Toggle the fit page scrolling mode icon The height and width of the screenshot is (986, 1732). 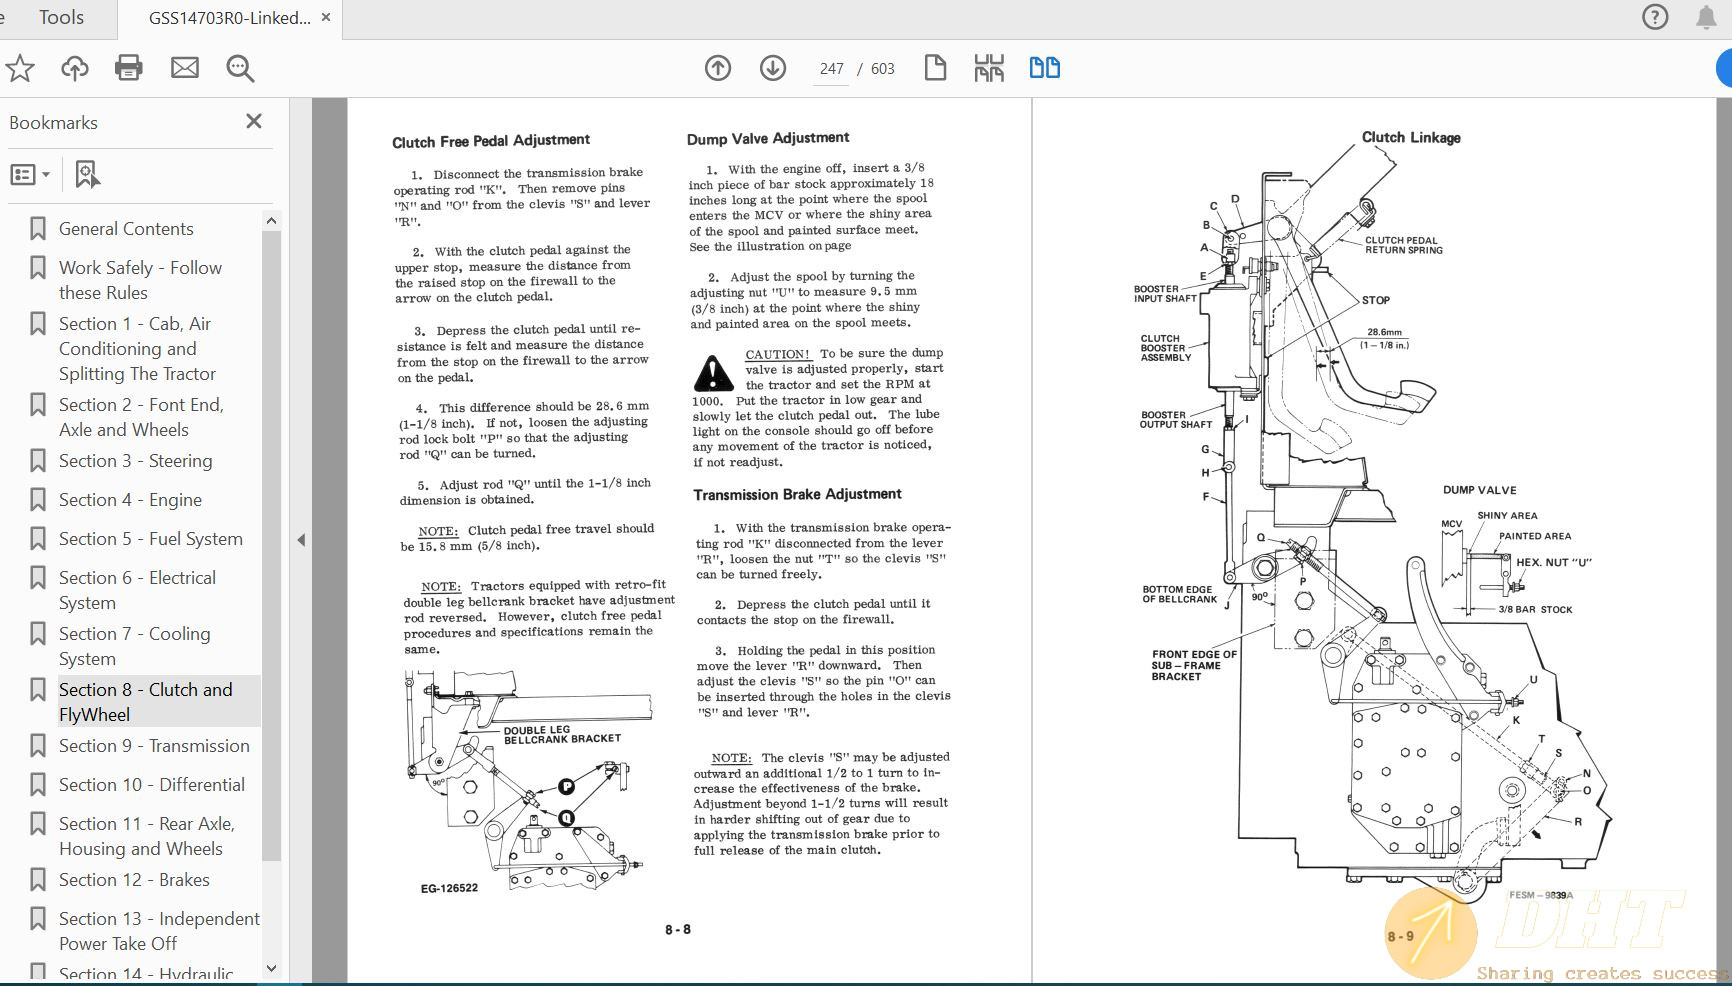(x=988, y=68)
